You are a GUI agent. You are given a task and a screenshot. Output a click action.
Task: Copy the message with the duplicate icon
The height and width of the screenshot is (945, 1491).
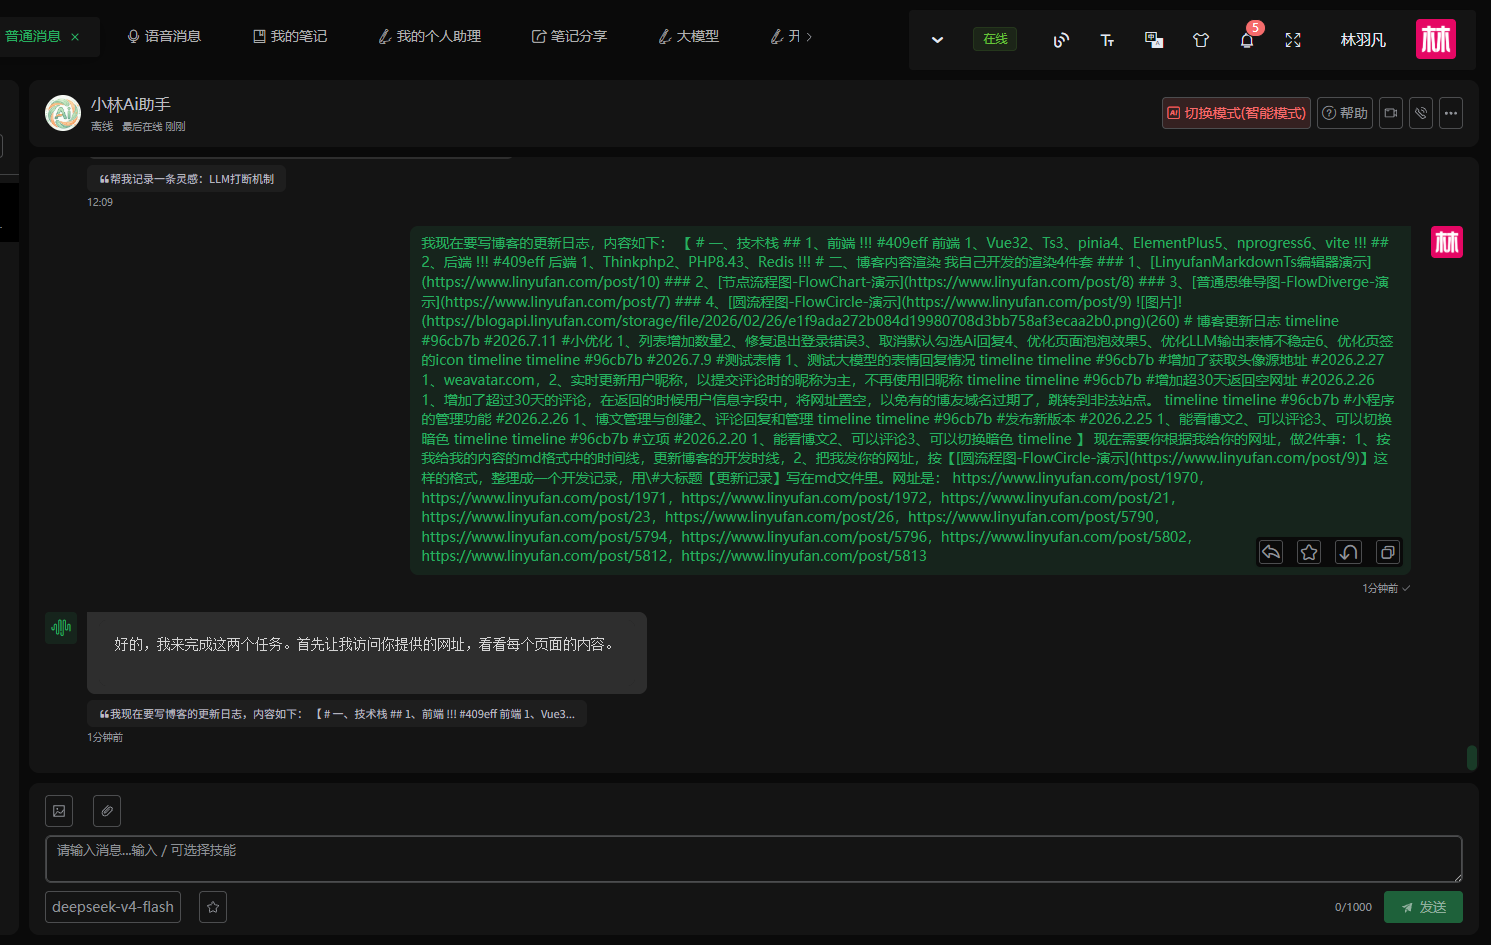[x=1387, y=552]
